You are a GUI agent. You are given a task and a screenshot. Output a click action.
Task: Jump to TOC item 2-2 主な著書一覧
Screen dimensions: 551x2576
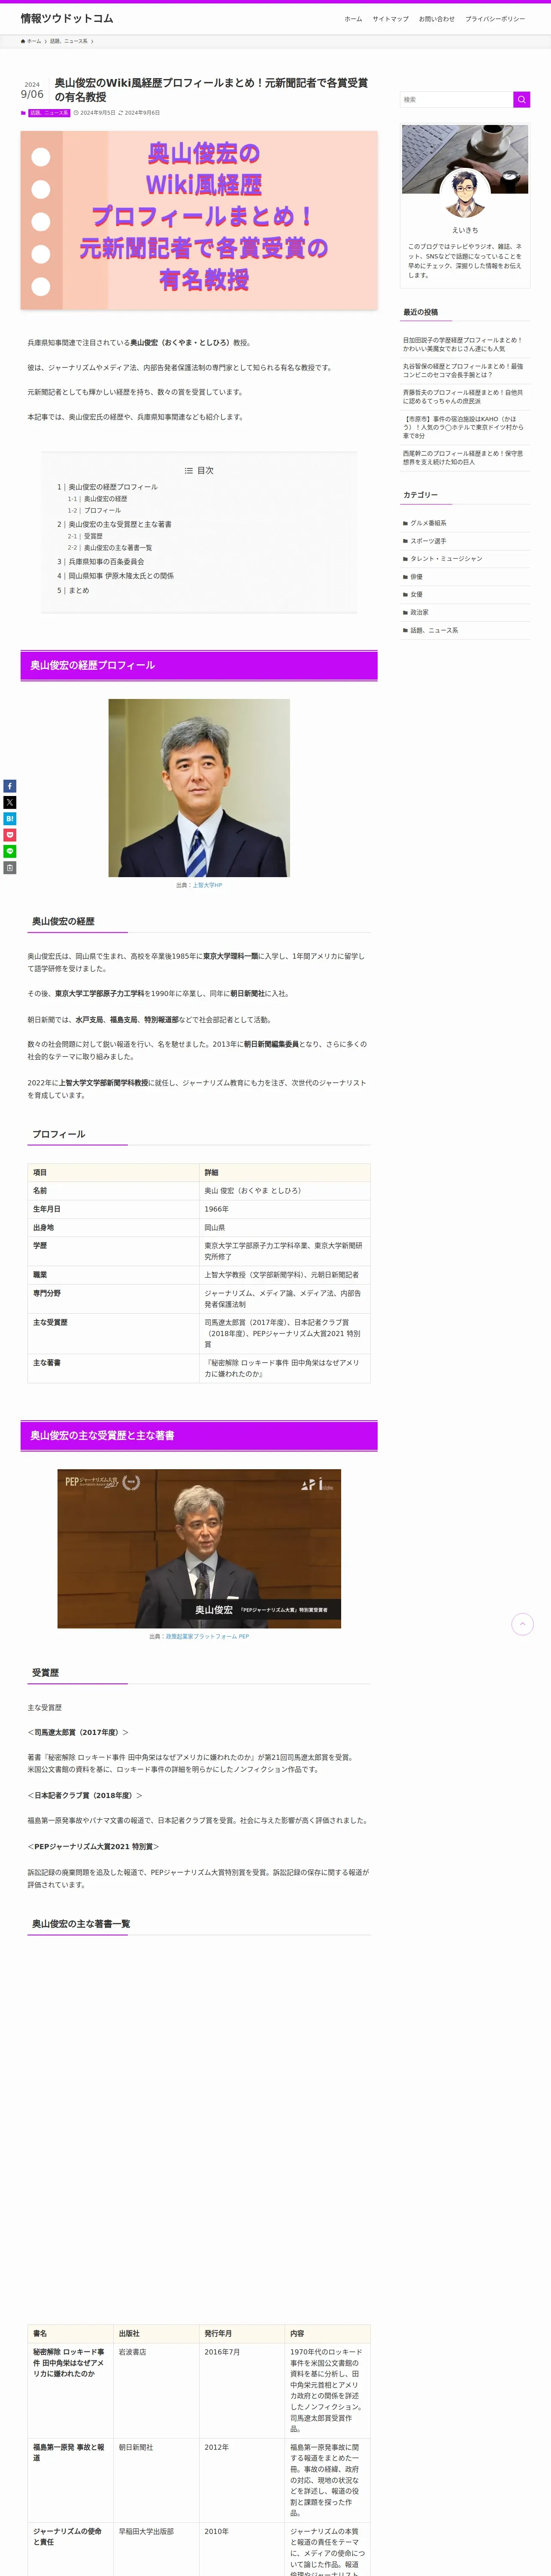tap(118, 548)
